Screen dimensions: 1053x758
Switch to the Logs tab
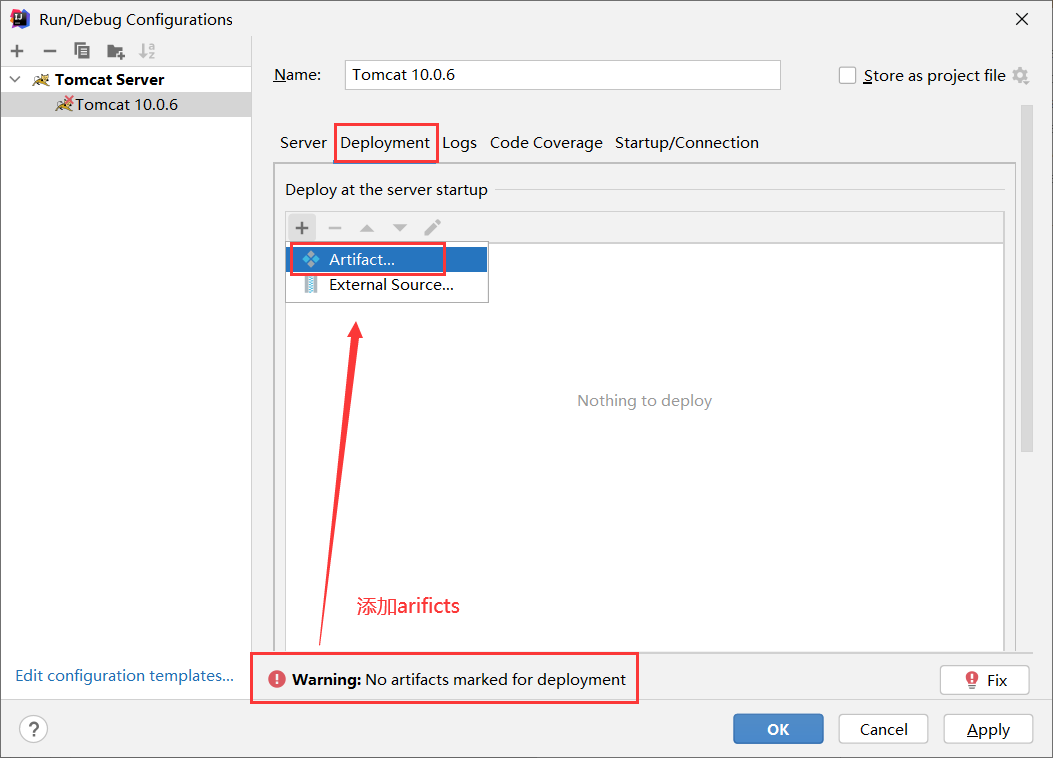tap(459, 143)
